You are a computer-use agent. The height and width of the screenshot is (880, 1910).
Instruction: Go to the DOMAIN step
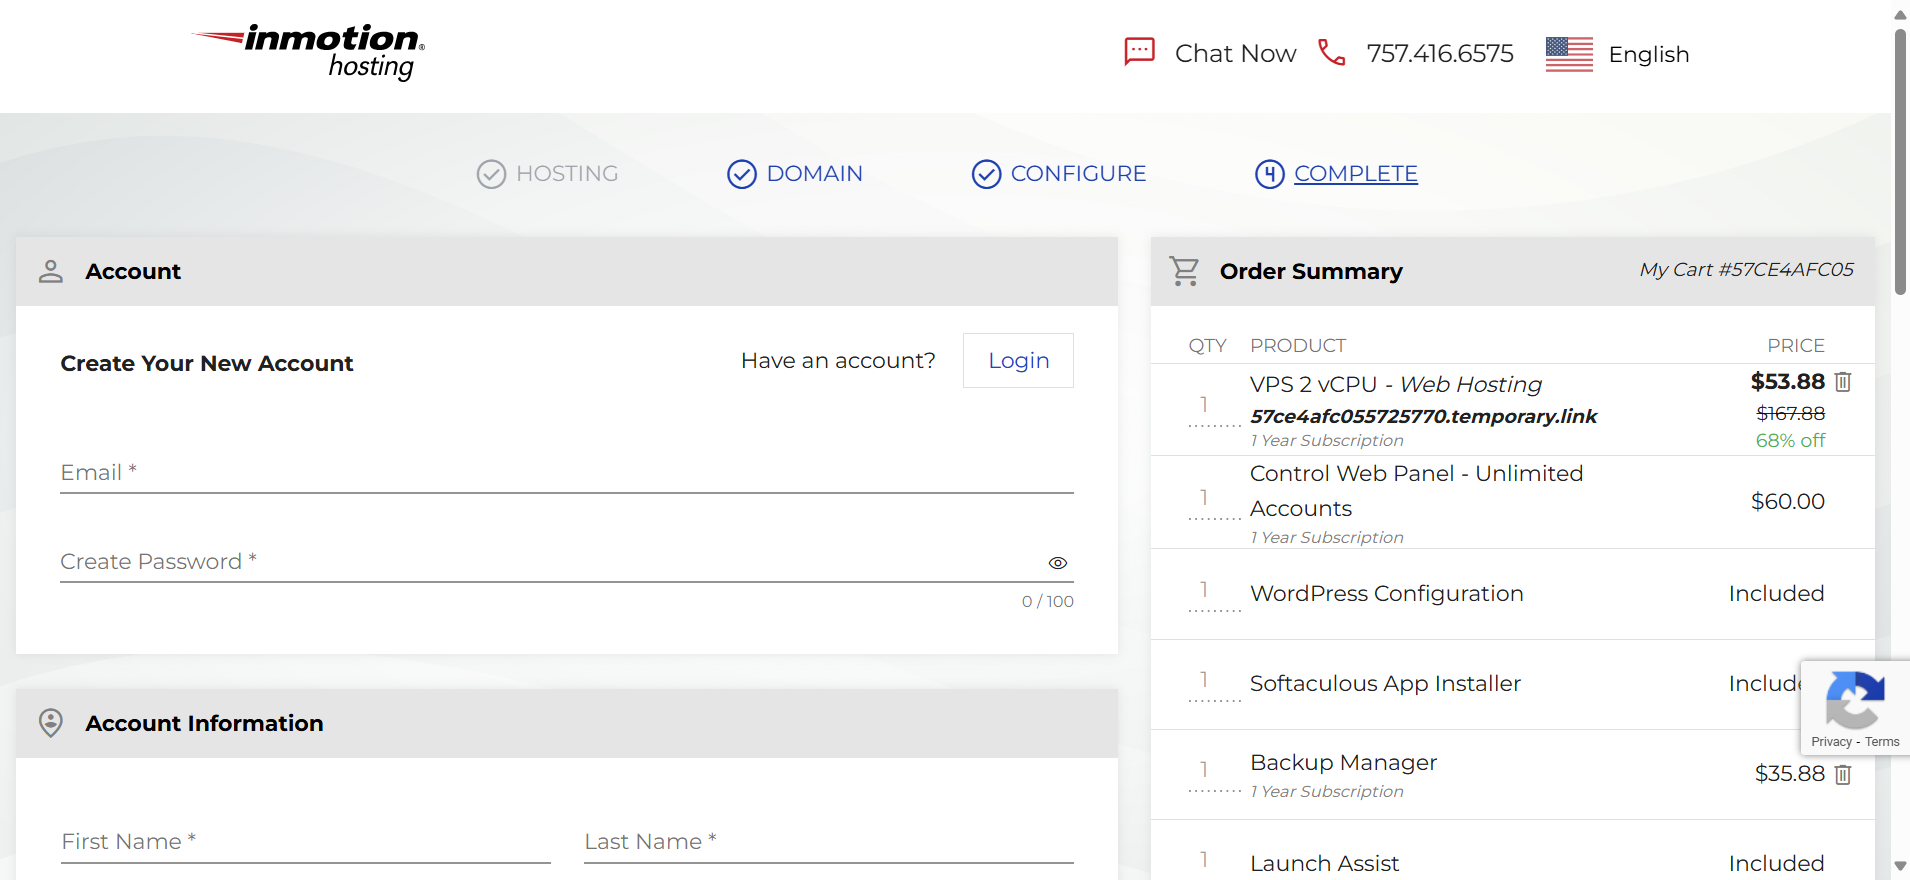814,174
